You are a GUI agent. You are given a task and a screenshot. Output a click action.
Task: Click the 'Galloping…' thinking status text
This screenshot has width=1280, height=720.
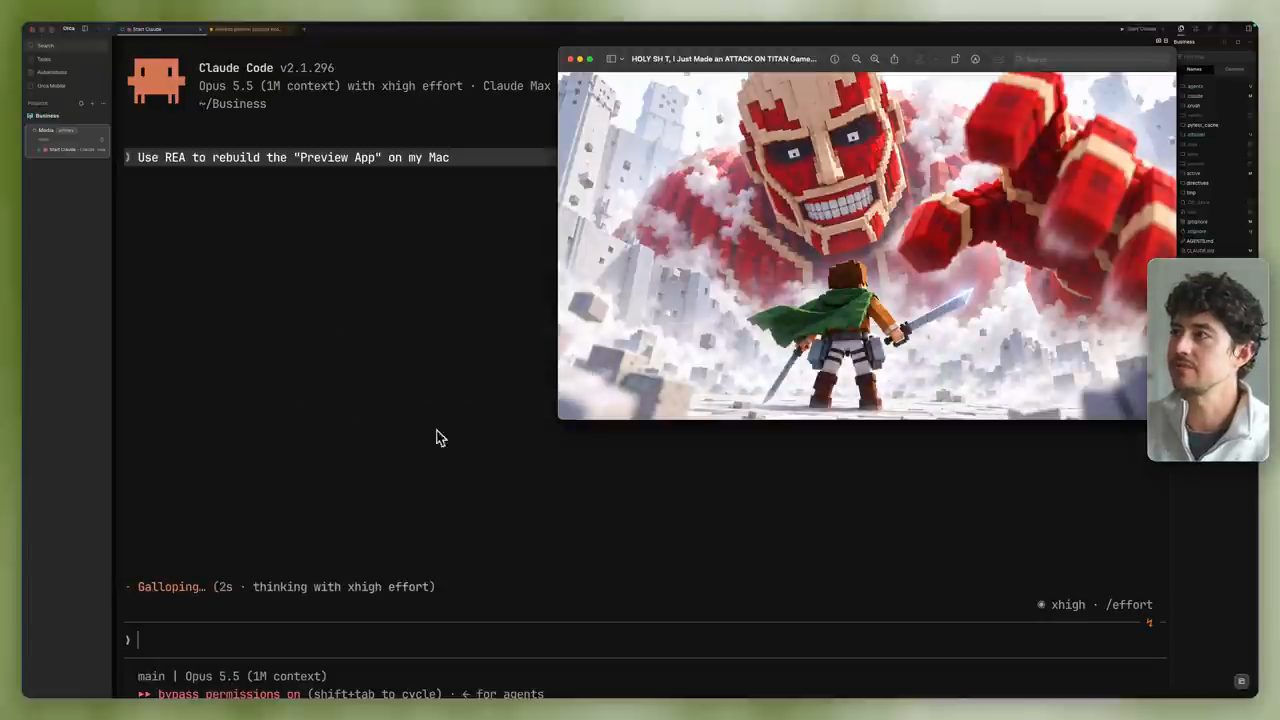click(x=171, y=587)
